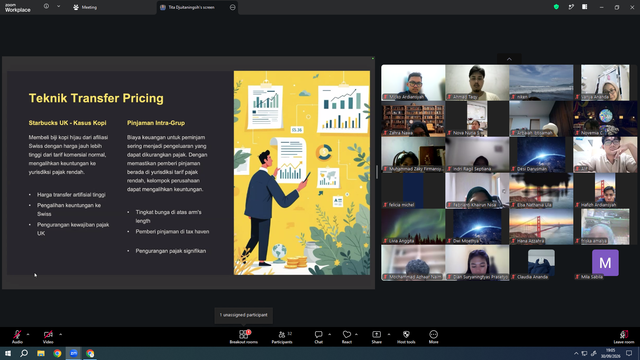This screenshot has height=360, width=640.
Task: Expand the chat options arrow
Action: [329, 334]
